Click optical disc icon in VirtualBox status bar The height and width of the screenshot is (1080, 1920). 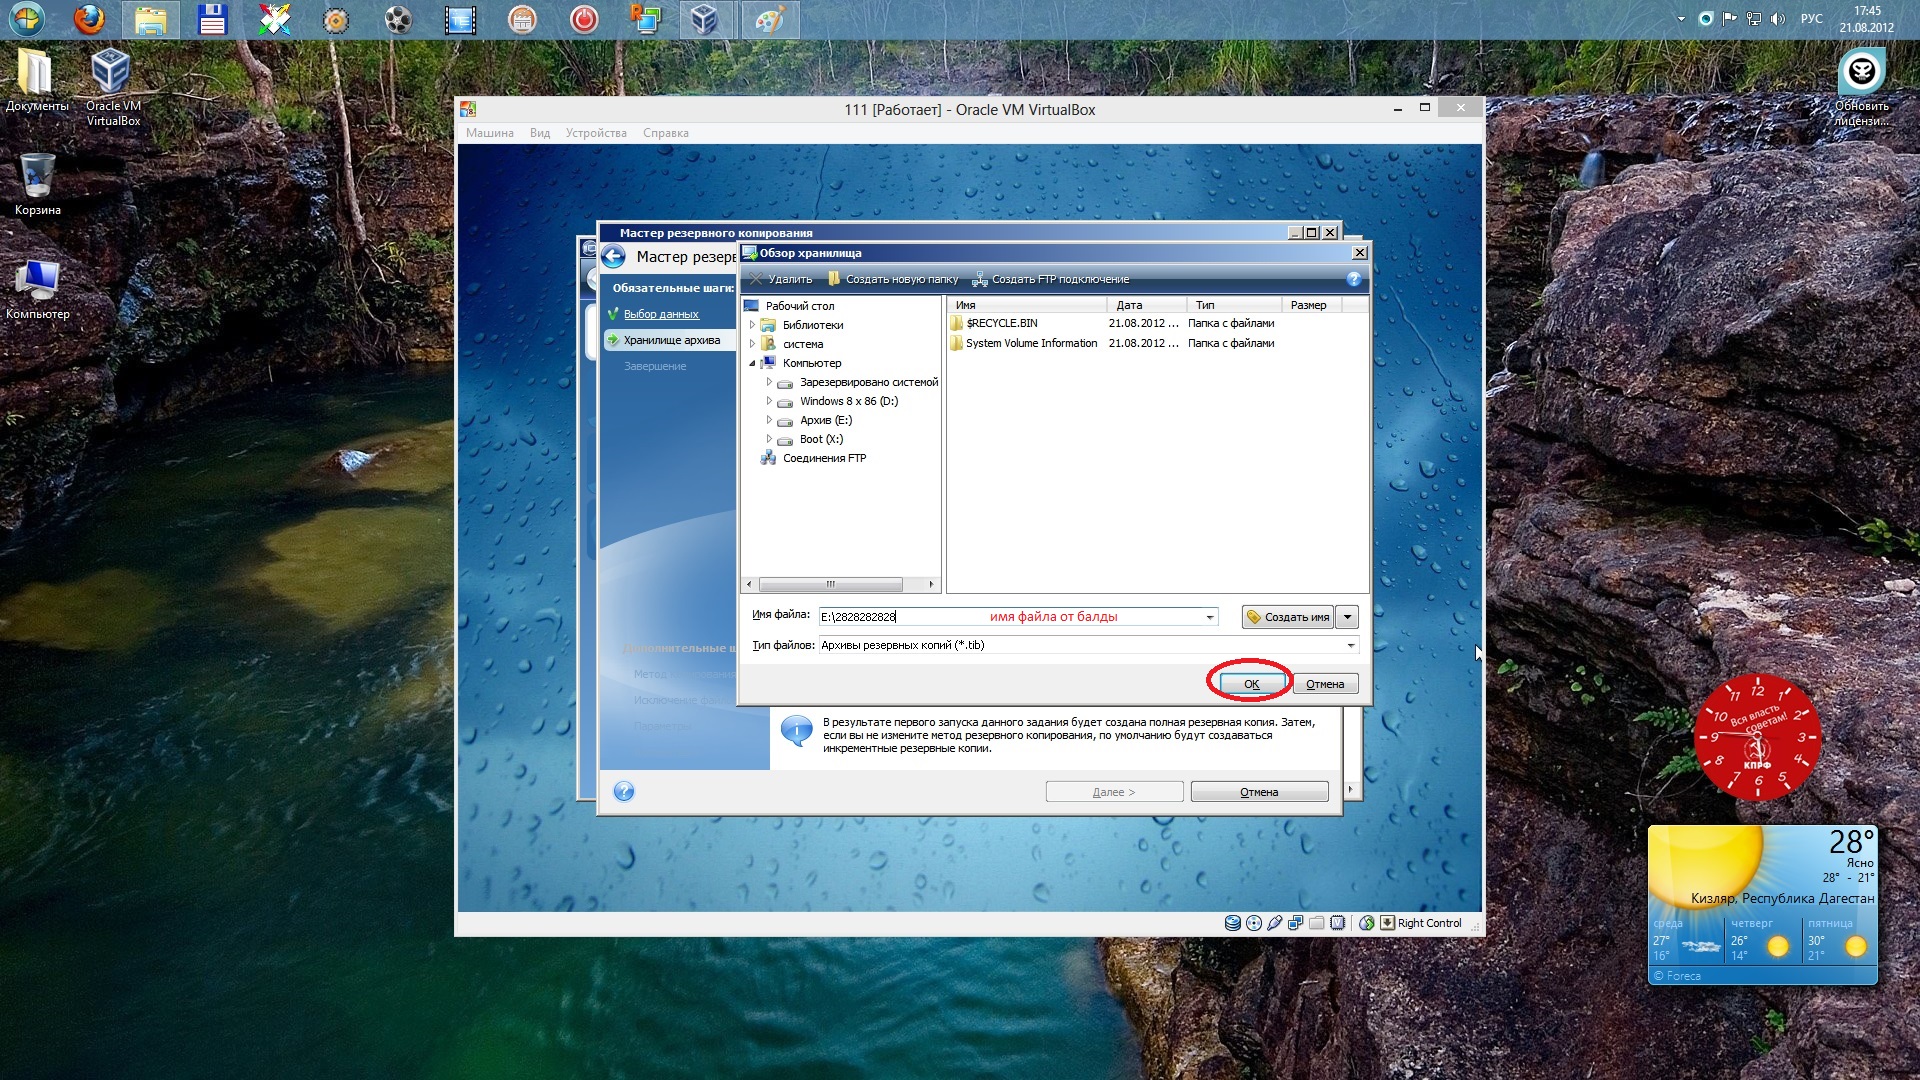pyautogui.click(x=1254, y=923)
